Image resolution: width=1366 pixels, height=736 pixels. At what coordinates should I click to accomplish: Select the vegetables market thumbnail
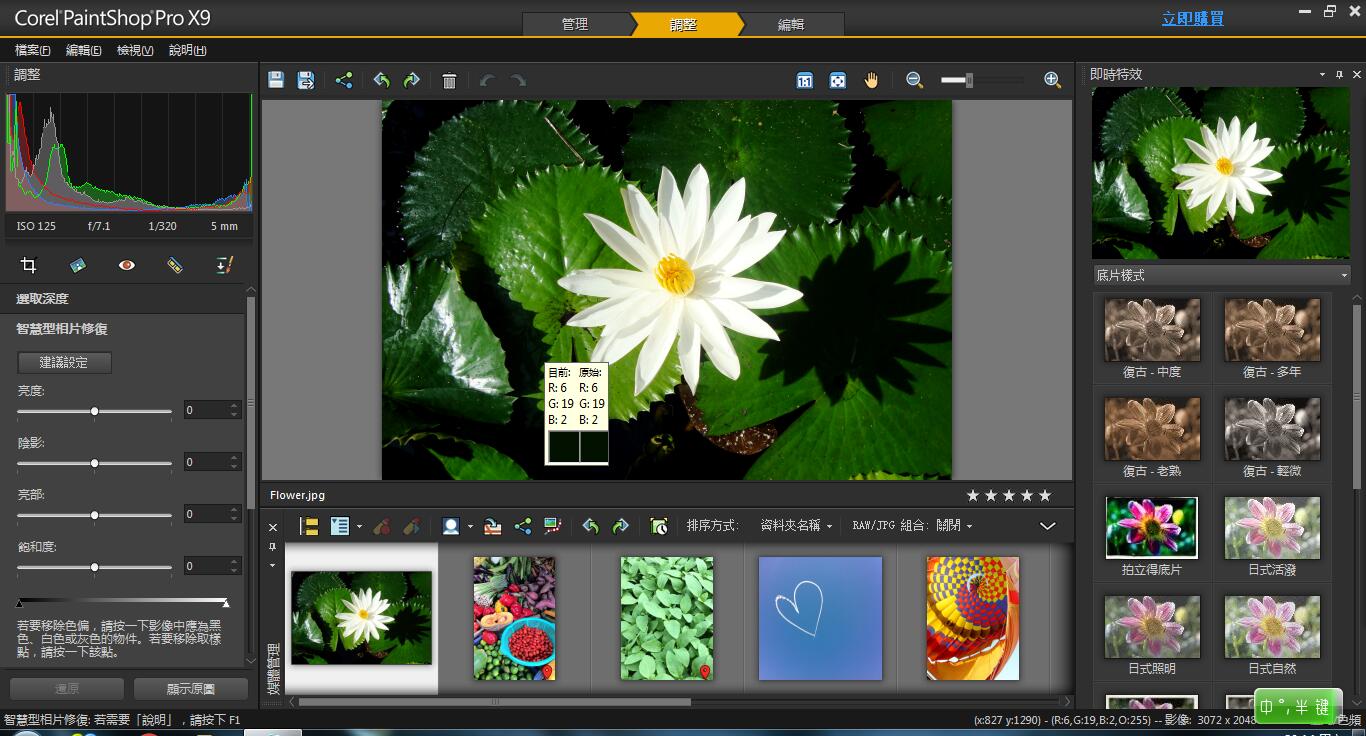514,618
